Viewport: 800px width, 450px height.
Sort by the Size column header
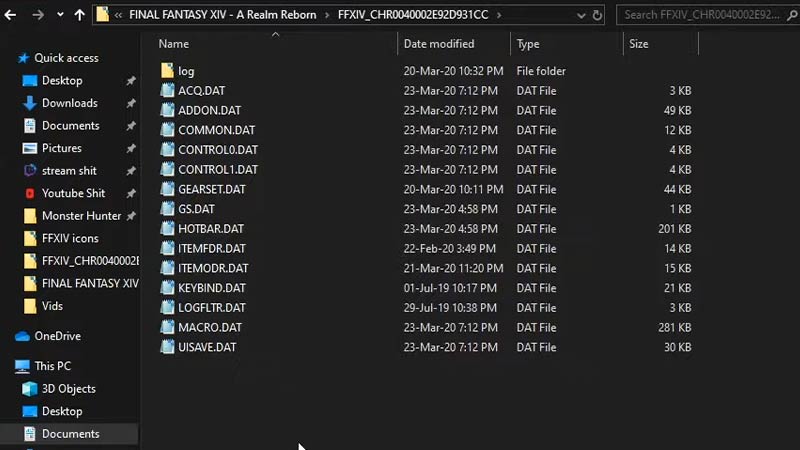point(638,44)
